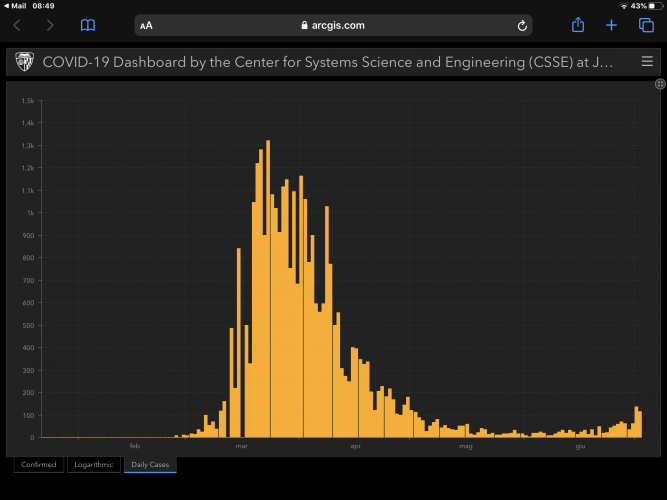Select the Daily Cases tab
This screenshot has width=667, height=500.
coord(150,464)
